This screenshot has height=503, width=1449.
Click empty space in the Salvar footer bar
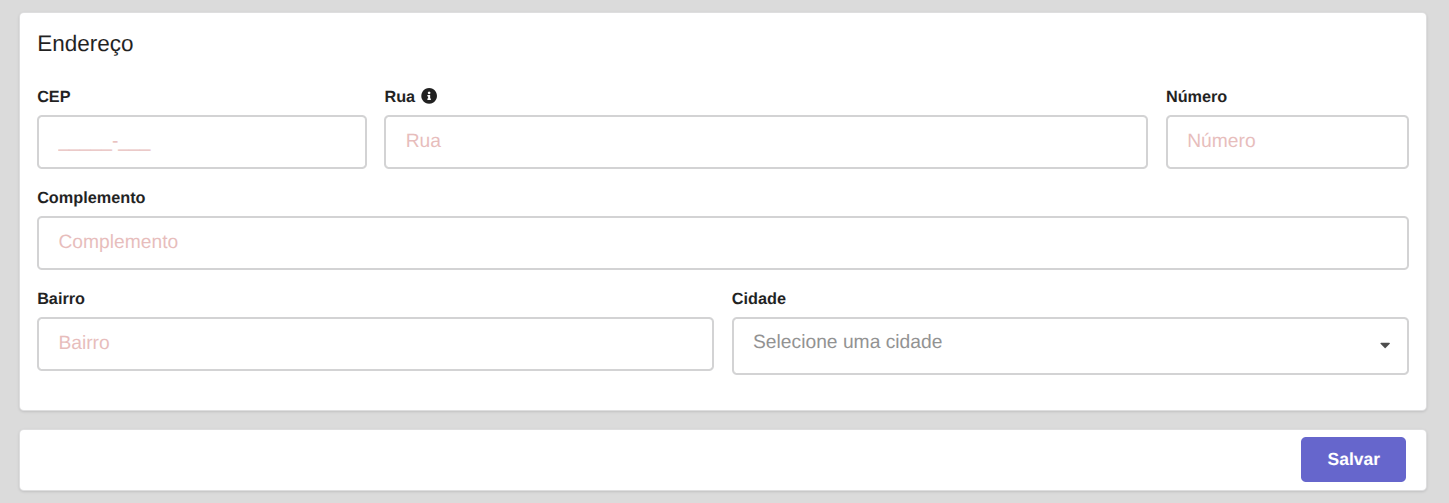tap(650, 460)
